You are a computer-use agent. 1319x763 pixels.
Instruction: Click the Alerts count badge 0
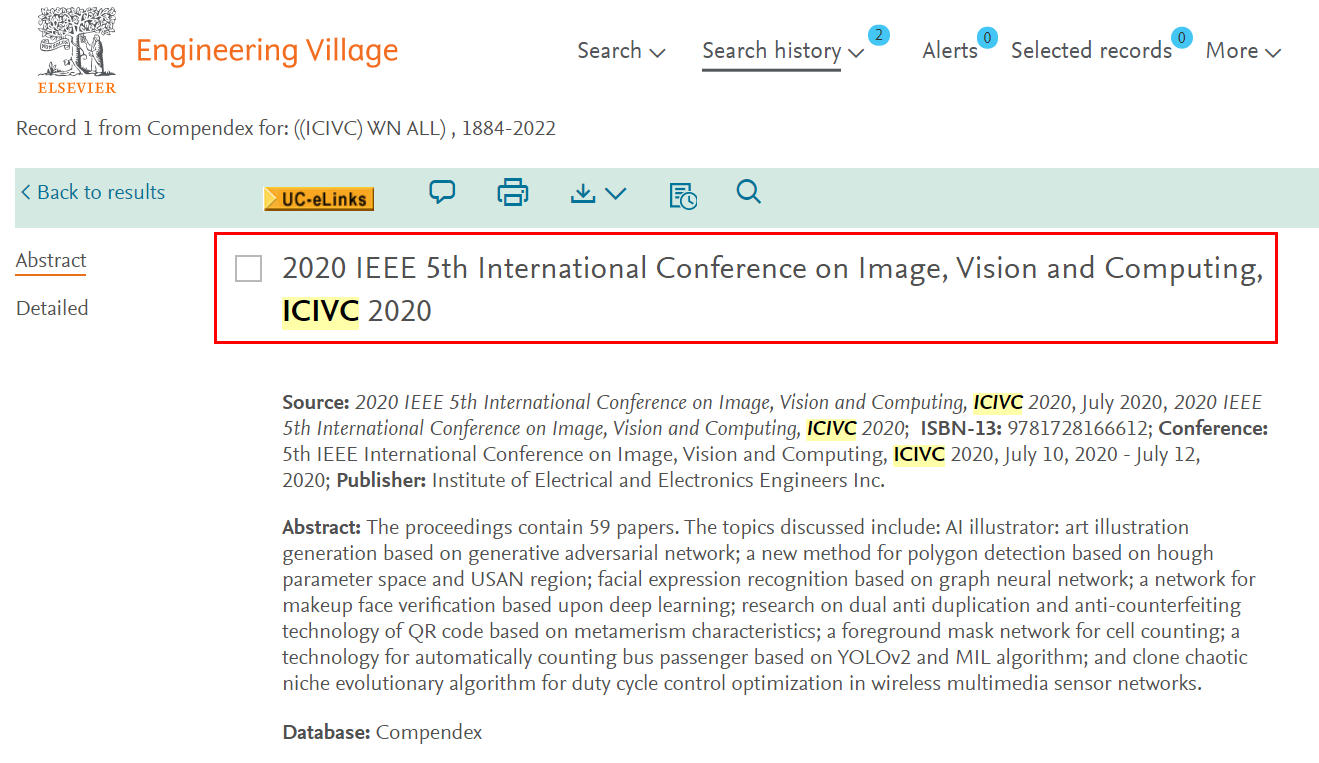[x=987, y=38]
